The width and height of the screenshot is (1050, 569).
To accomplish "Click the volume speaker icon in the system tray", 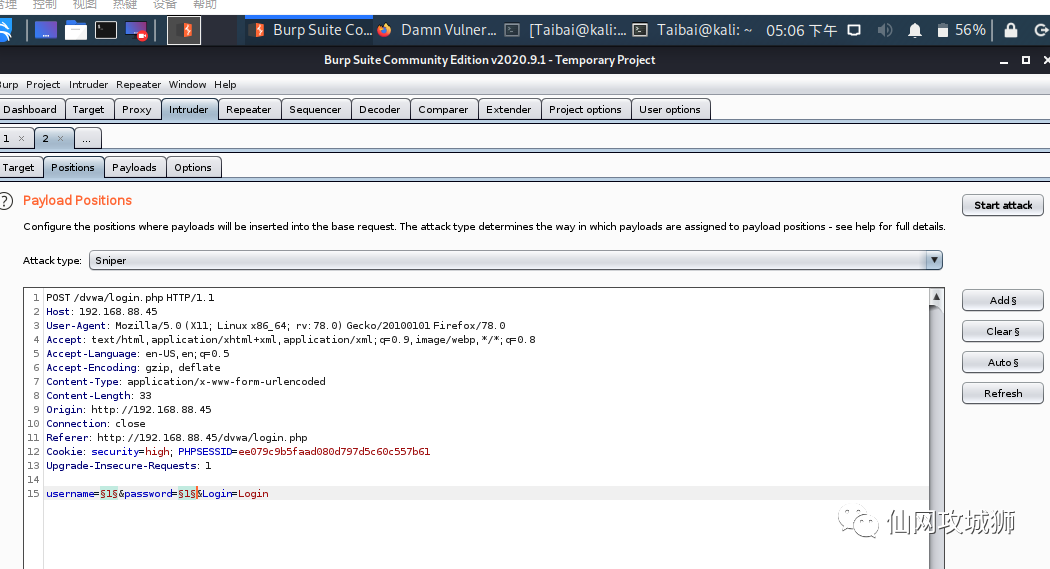I will [885, 30].
